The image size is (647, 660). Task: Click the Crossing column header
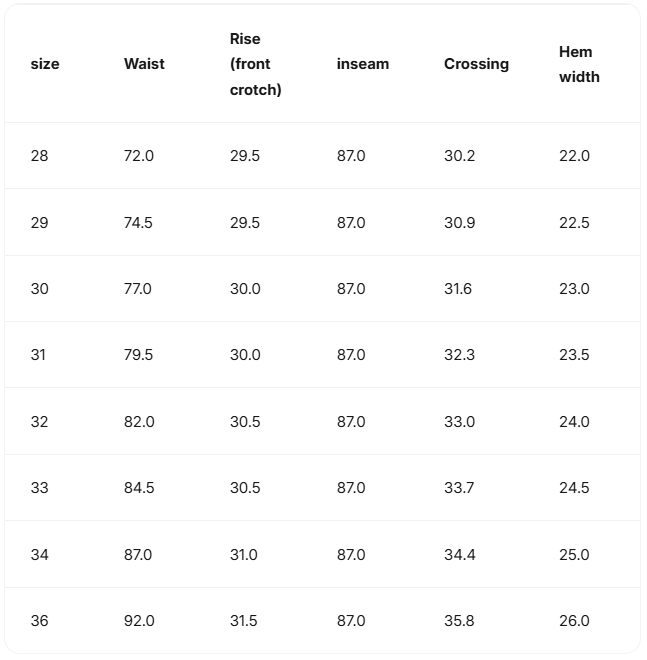pyautogui.click(x=476, y=64)
